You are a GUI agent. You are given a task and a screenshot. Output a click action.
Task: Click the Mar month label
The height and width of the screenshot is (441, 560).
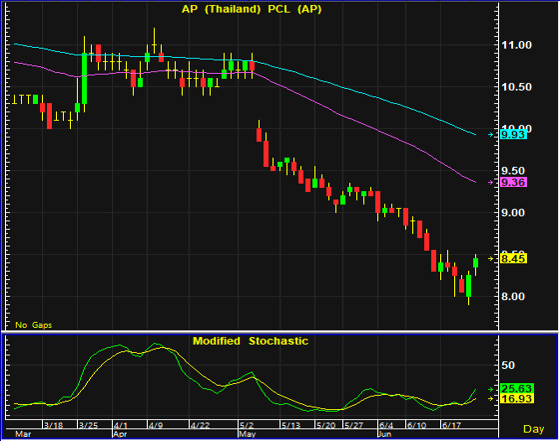pyautogui.click(x=23, y=434)
